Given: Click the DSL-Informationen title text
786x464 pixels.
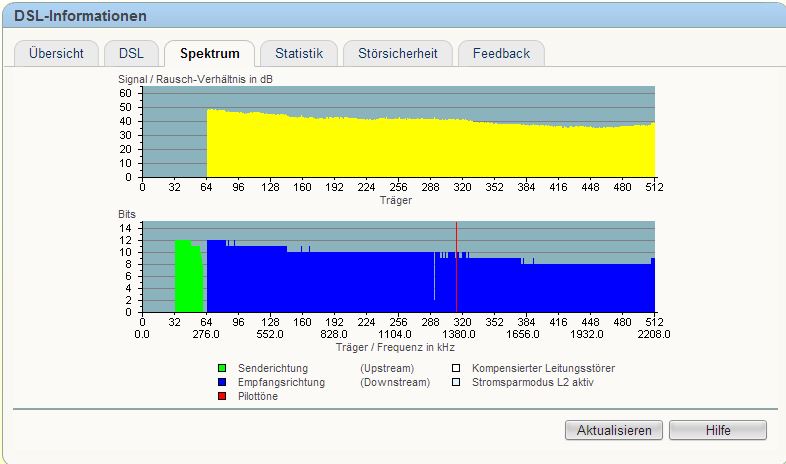Looking at the screenshot, I should (x=80, y=16).
